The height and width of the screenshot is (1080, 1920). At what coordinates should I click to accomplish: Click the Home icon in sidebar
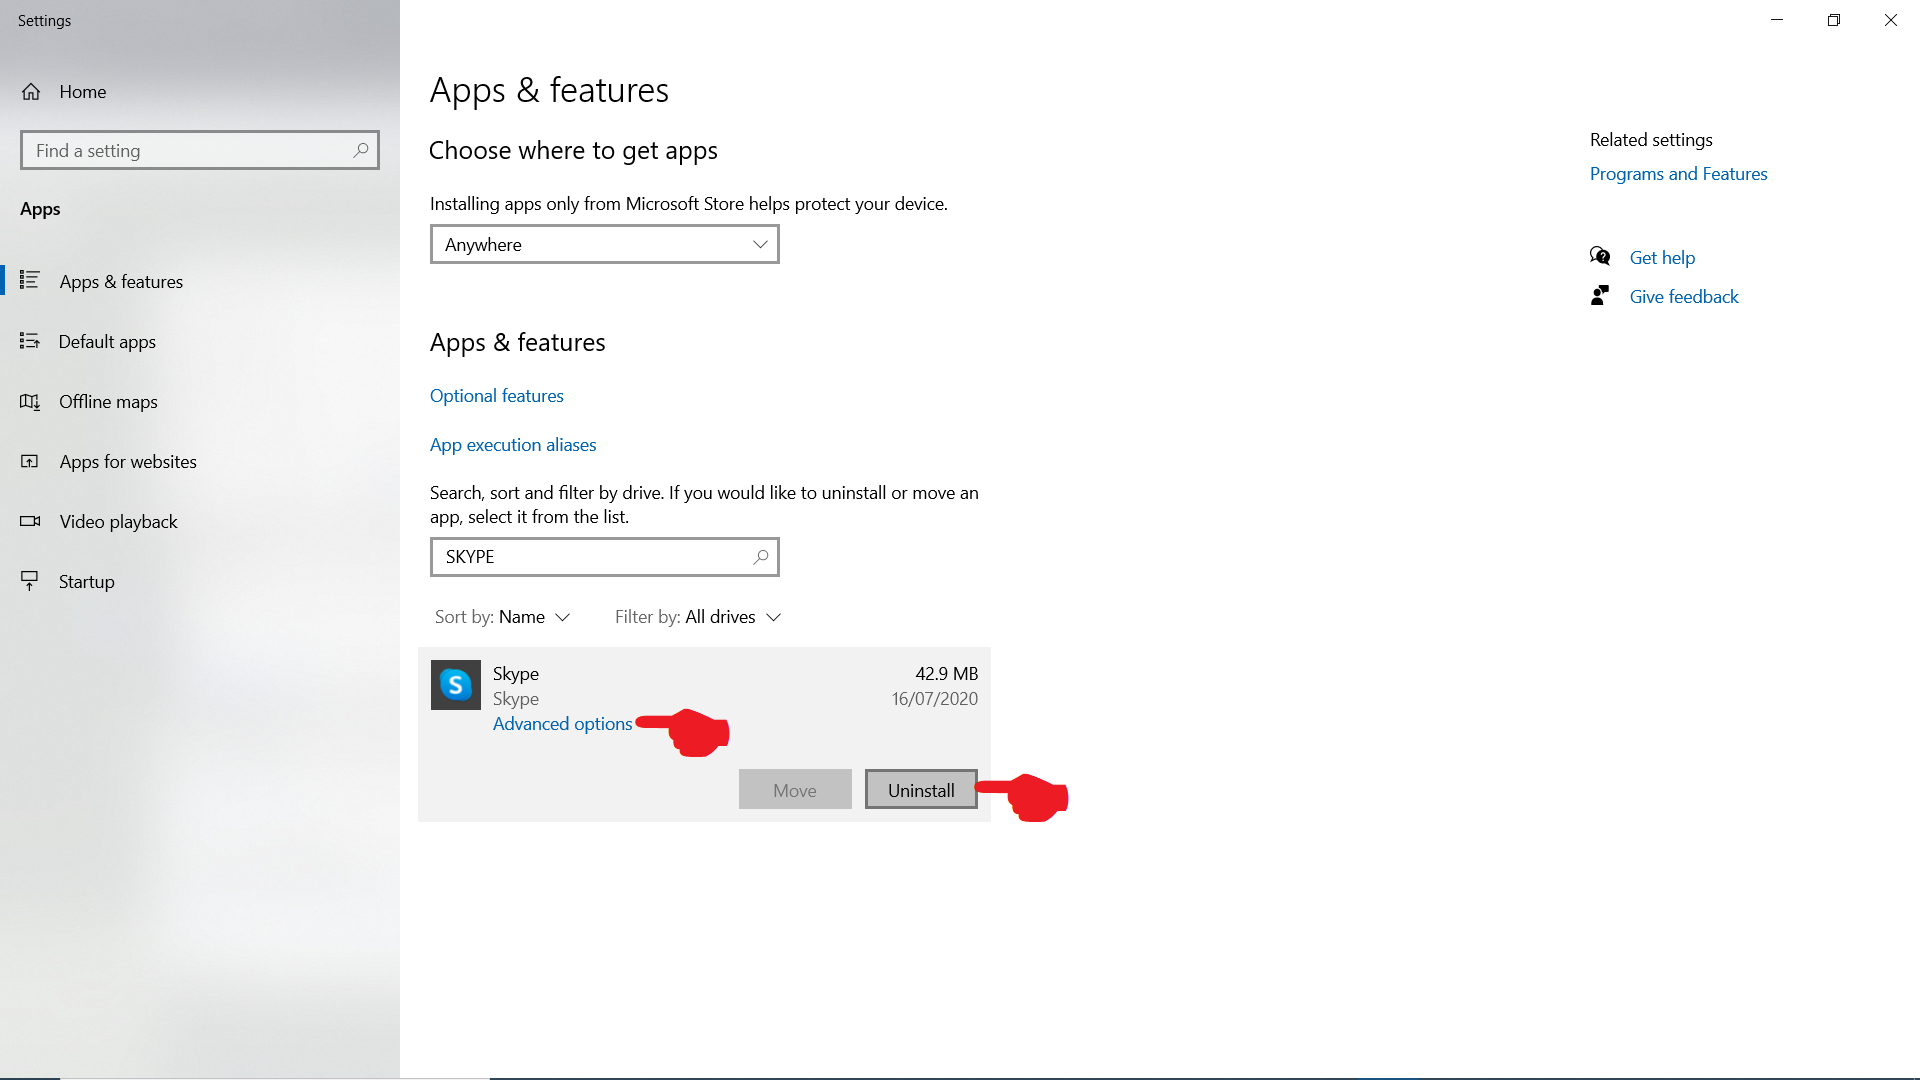click(x=31, y=92)
